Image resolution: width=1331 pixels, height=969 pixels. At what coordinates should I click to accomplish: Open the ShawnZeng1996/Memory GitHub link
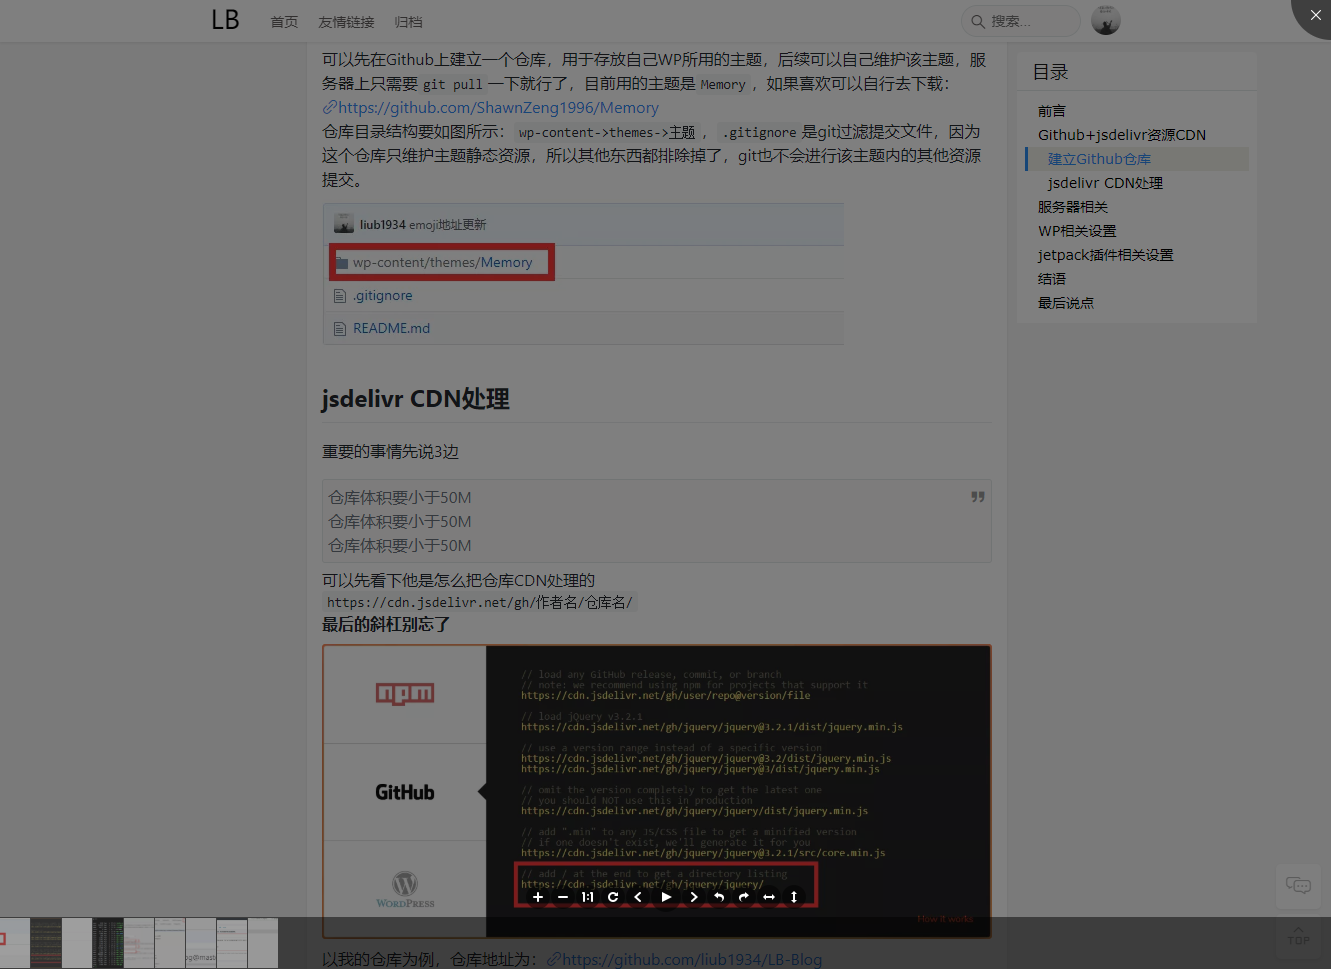point(491,107)
